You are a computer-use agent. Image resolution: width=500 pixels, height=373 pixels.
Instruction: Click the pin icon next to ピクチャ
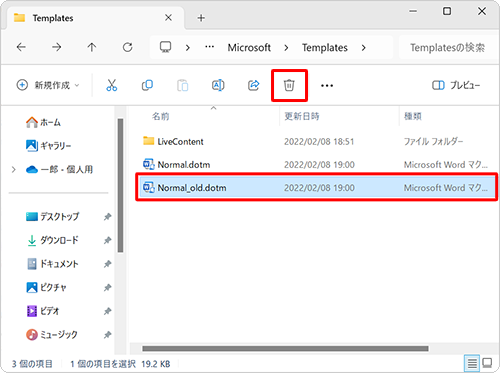coord(107,287)
